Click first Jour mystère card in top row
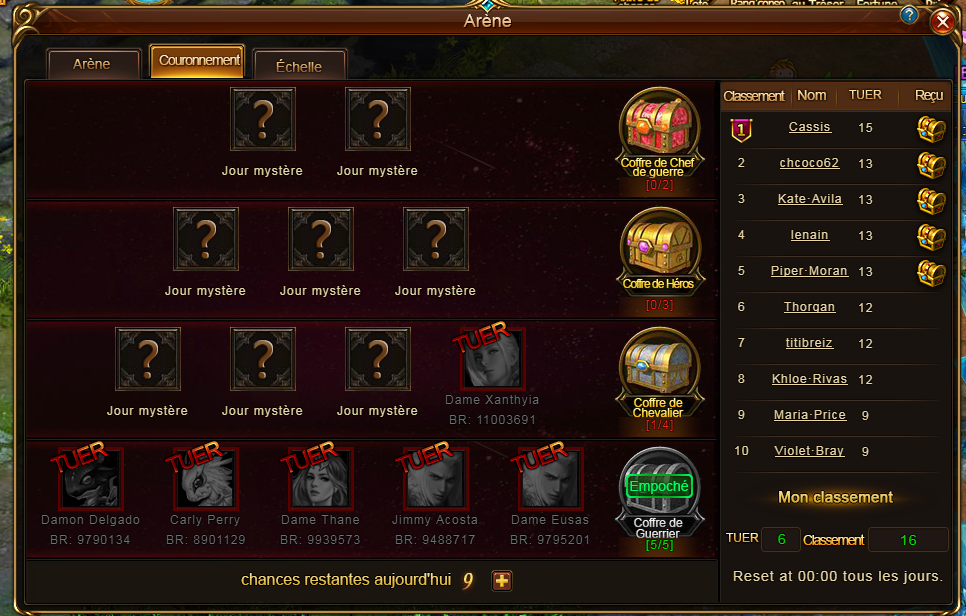 click(262, 119)
